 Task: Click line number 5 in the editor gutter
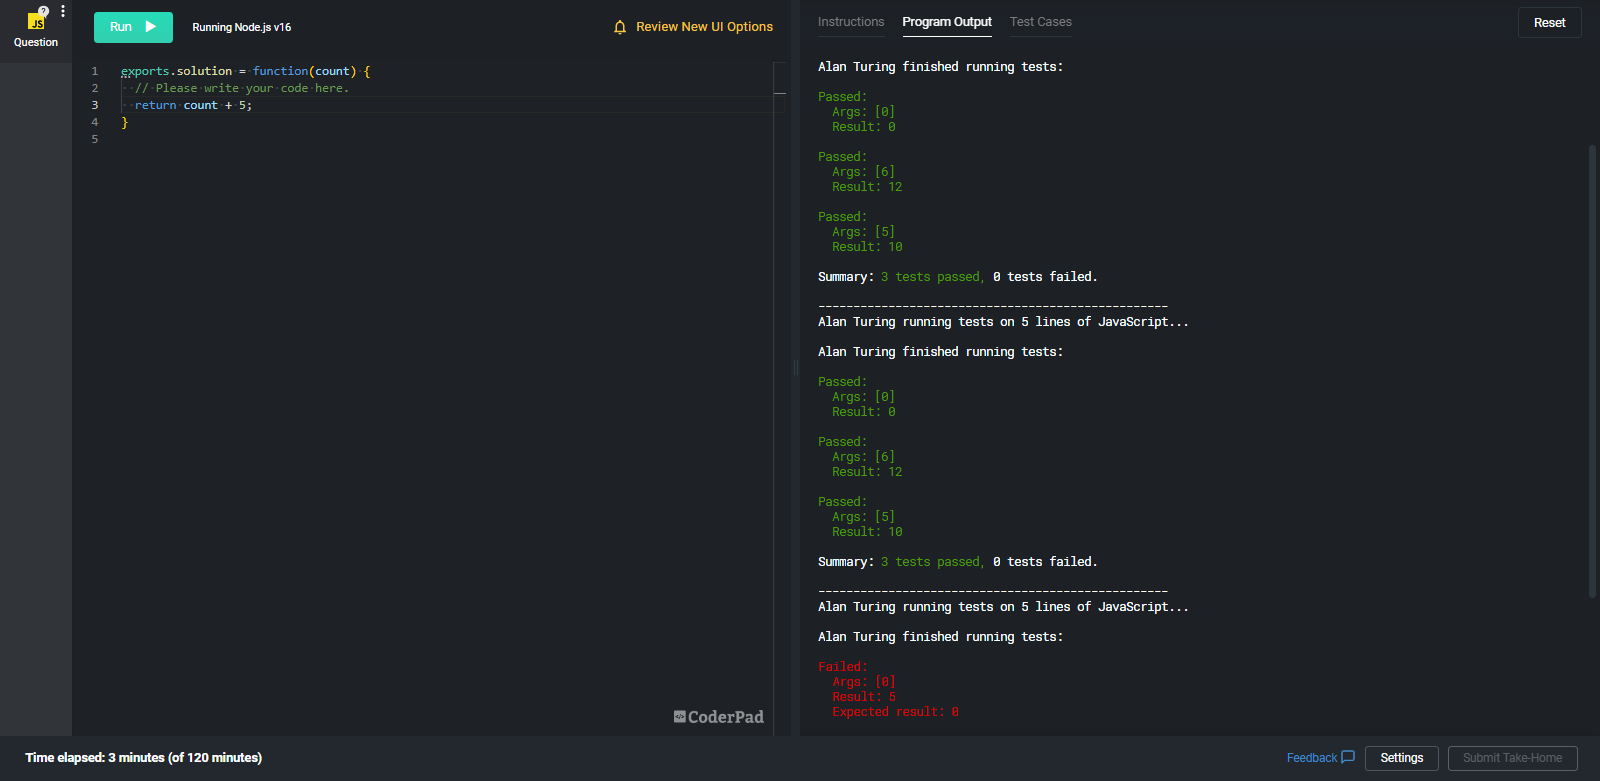coord(95,139)
